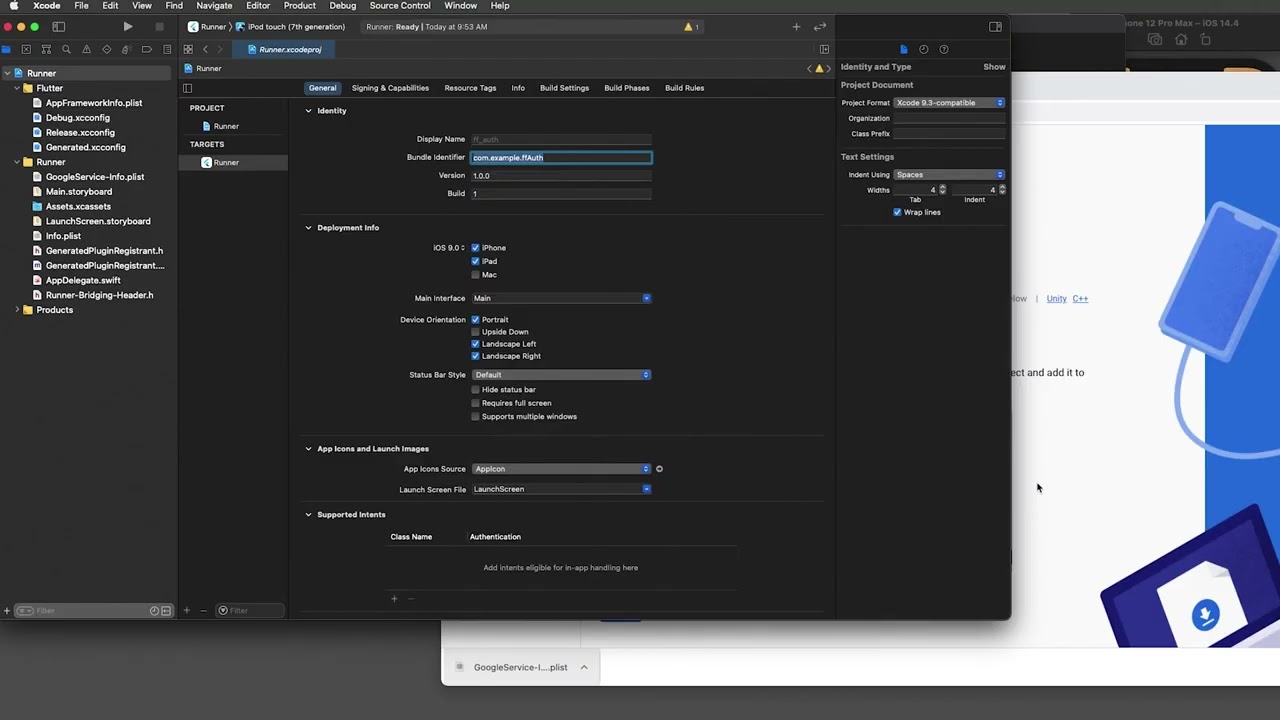Add editor on right button
Screen dimensions: 1280x720
click(824, 49)
